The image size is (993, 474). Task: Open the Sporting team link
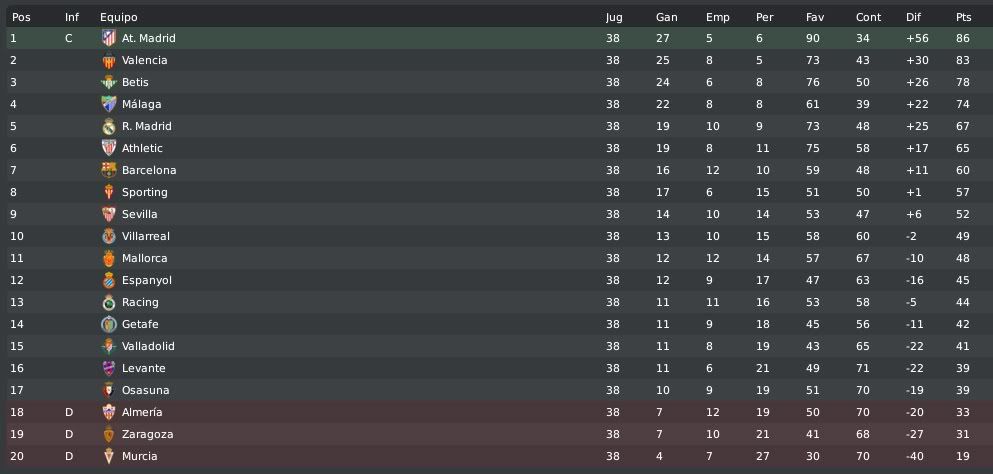pyautogui.click(x=144, y=192)
